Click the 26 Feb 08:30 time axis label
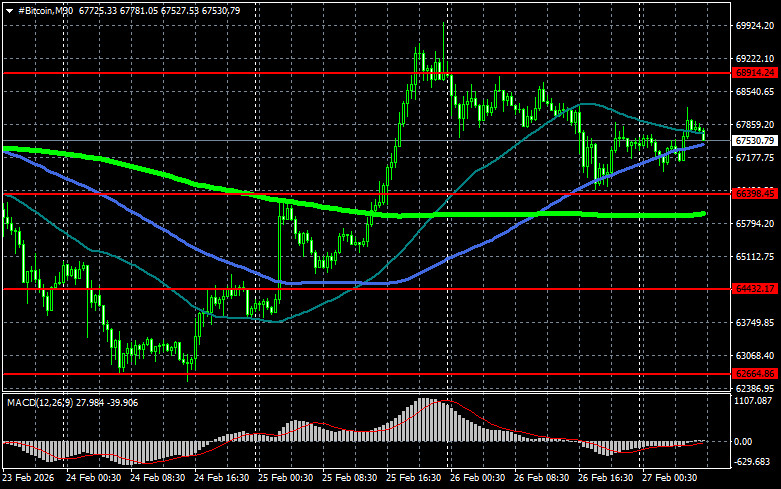Viewport: 781px width, 489px height. pyautogui.click(x=541, y=478)
